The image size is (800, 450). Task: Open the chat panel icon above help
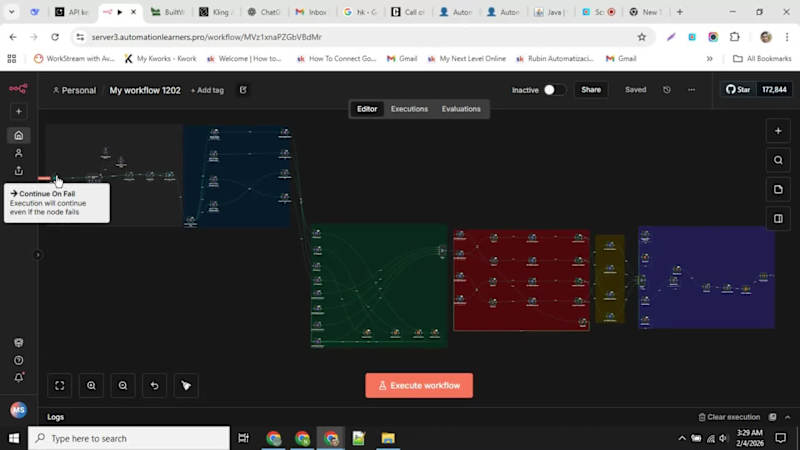click(19, 342)
